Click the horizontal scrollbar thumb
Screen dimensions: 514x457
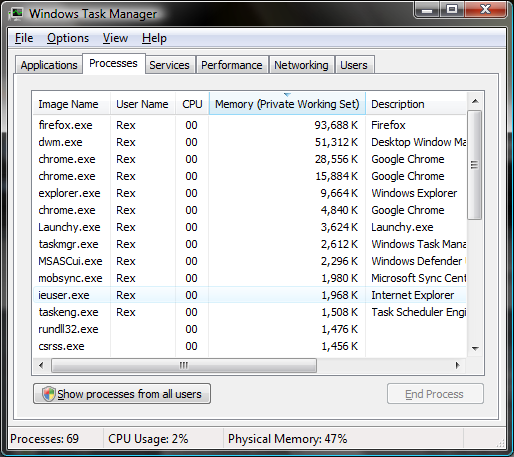[x=184, y=365]
